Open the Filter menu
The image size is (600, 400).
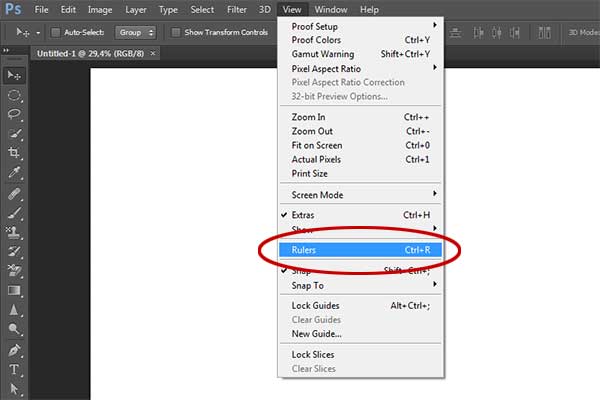(236, 10)
